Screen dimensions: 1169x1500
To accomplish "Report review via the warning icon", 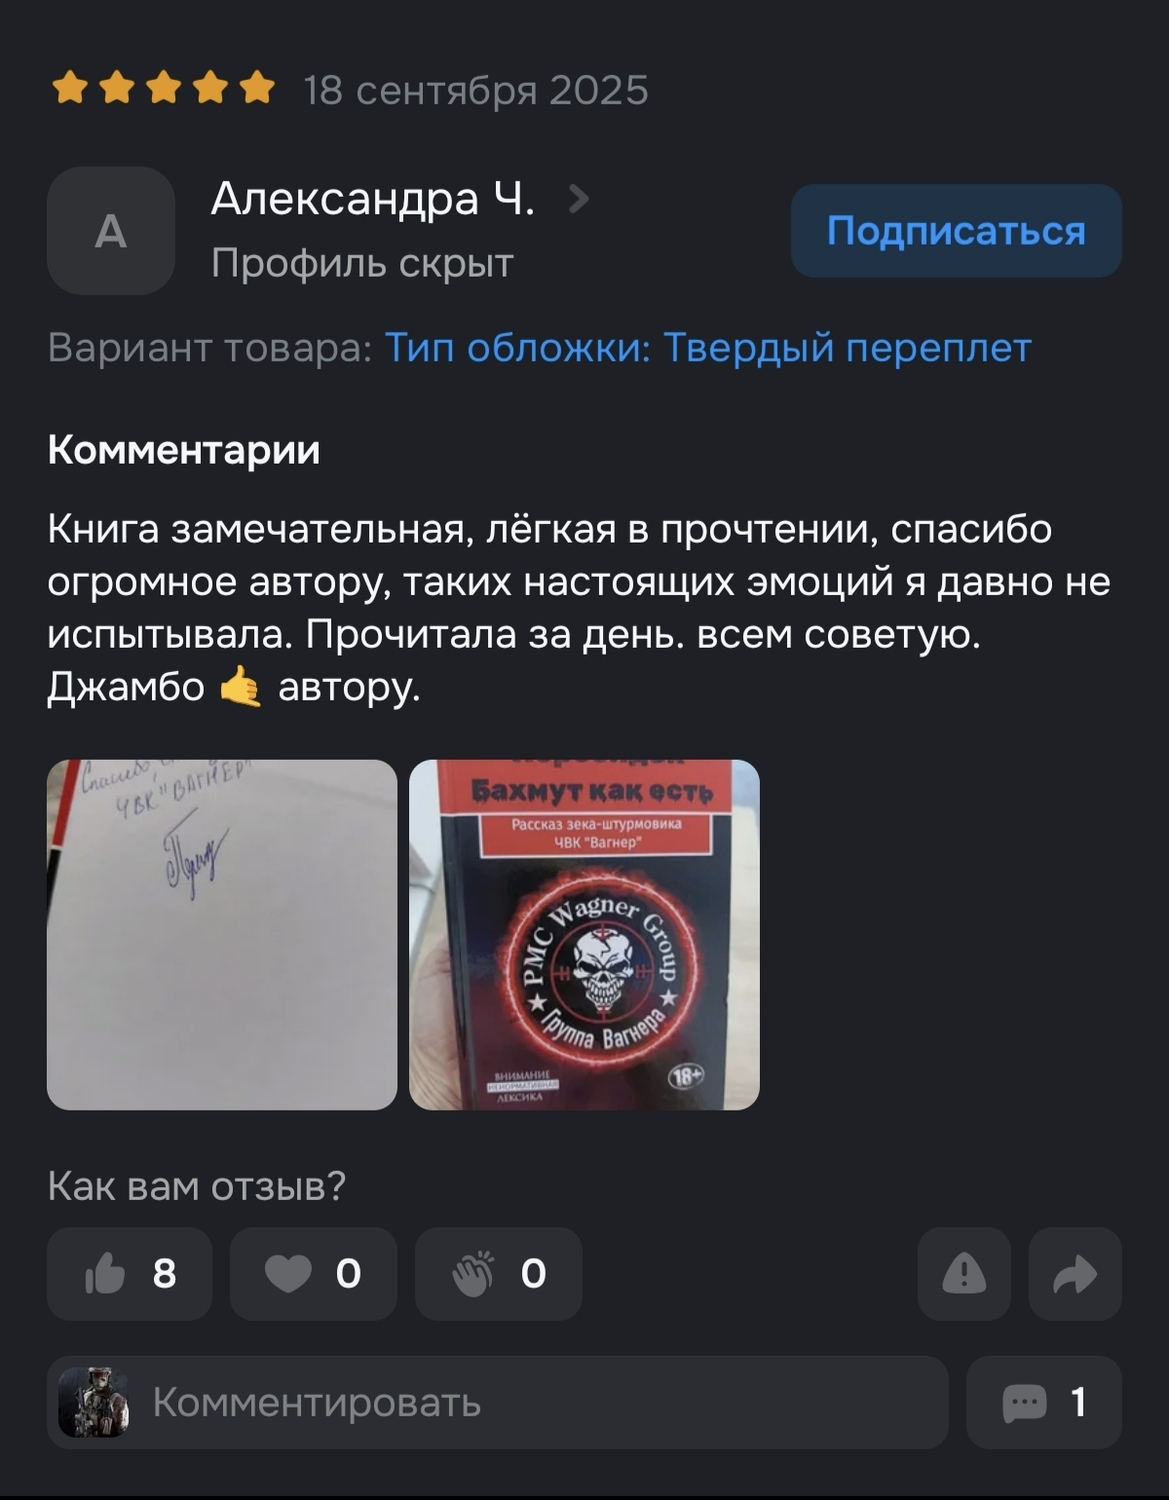I will pos(964,1274).
